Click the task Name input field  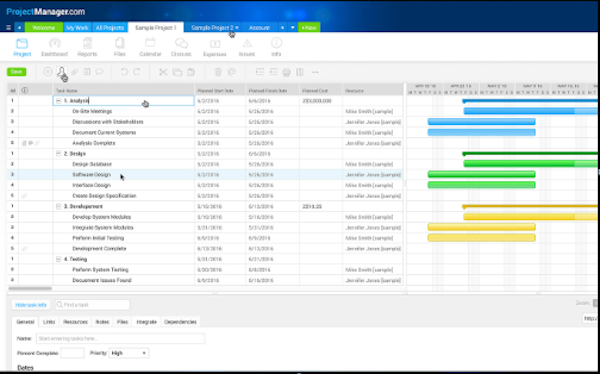click(121, 338)
